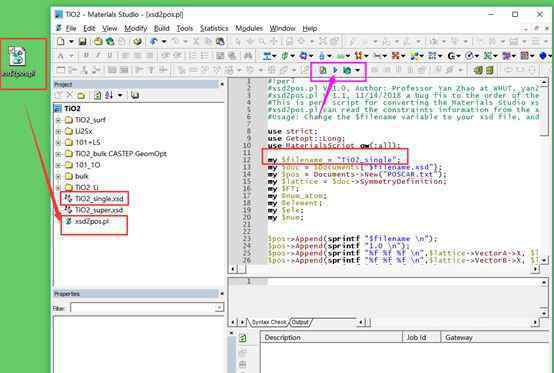Click the yellow open-folder icon in the toolbar

point(98,42)
